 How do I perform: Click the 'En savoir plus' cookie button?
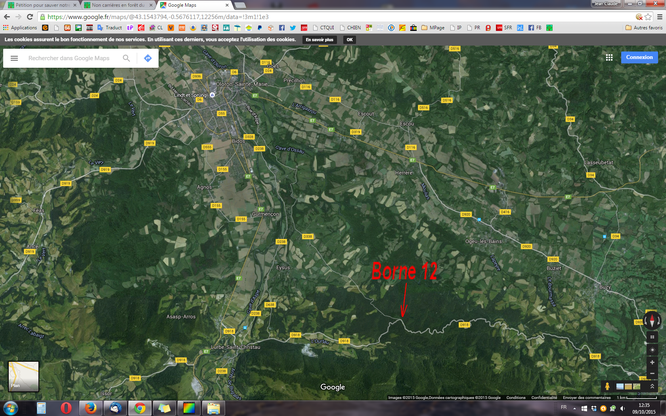[319, 40]
